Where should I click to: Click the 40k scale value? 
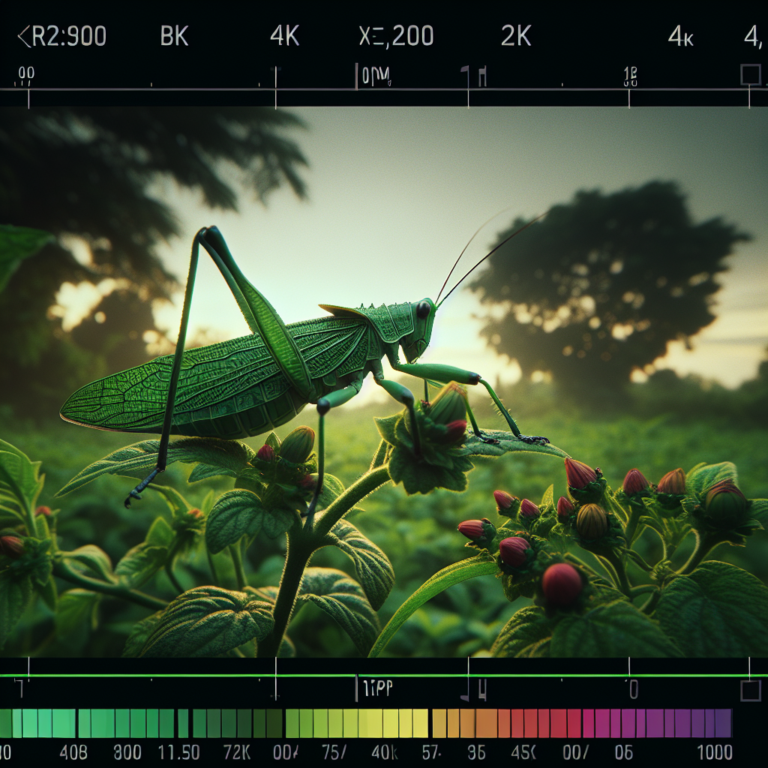pyautogui.click(x=384, y=752)
